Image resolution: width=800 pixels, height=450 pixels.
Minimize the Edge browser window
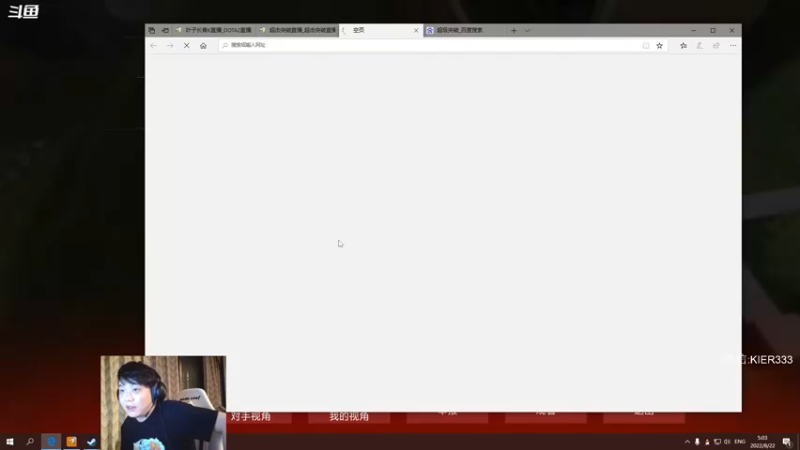(693, 31)
